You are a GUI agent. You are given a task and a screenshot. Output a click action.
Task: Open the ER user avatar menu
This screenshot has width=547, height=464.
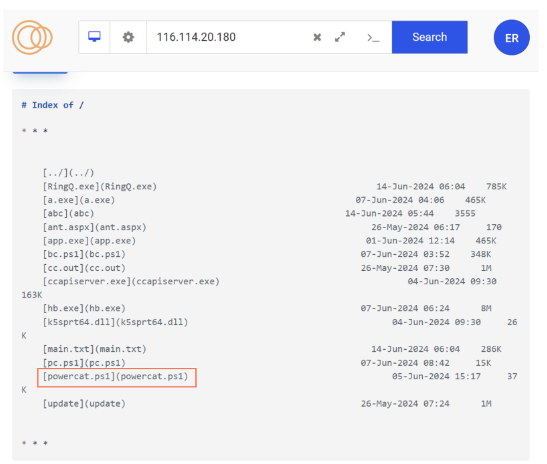[x=511, y=37]
